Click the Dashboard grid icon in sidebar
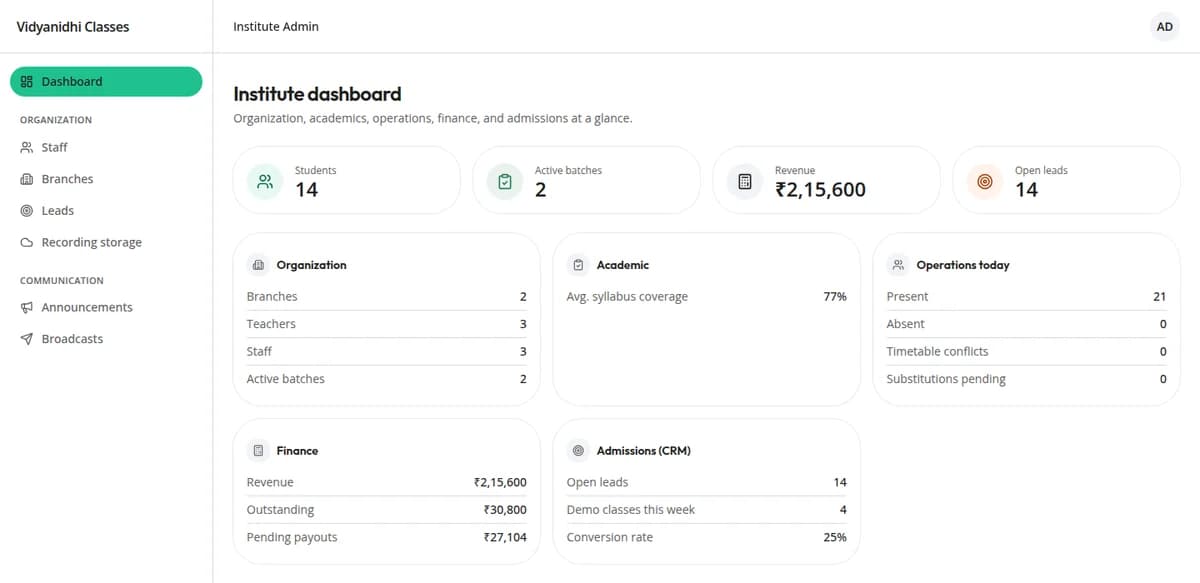This screenshot has height=583, width=1200. (27, 82)
